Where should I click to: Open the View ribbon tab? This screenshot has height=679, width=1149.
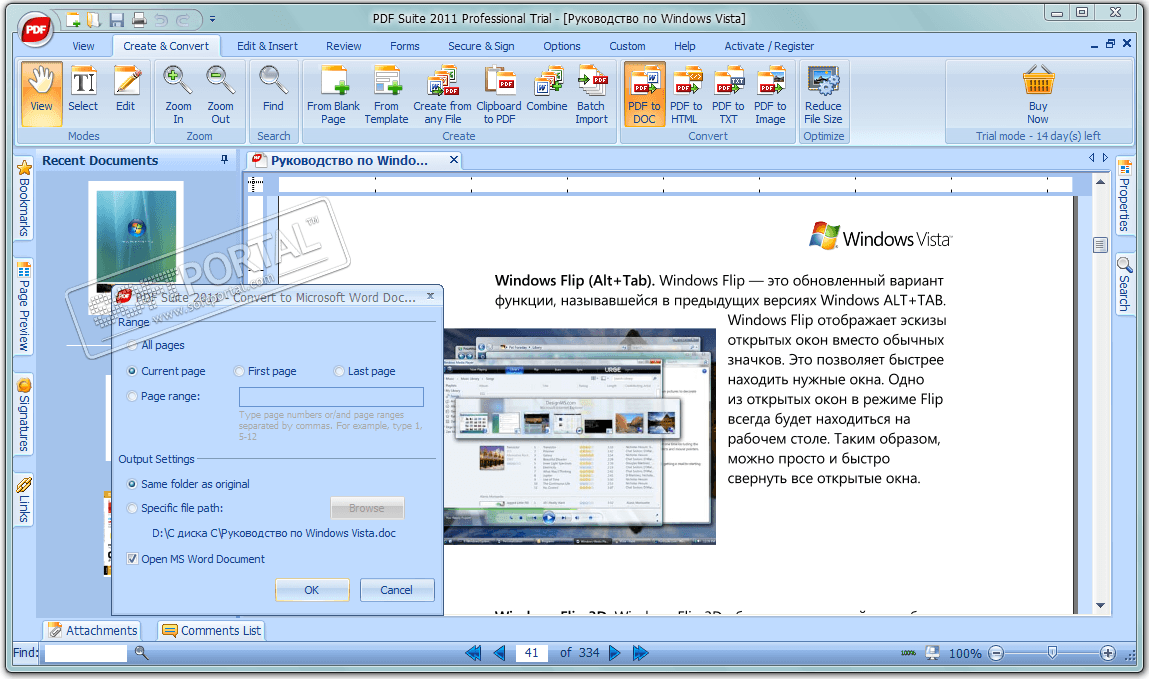pos(83,46)
